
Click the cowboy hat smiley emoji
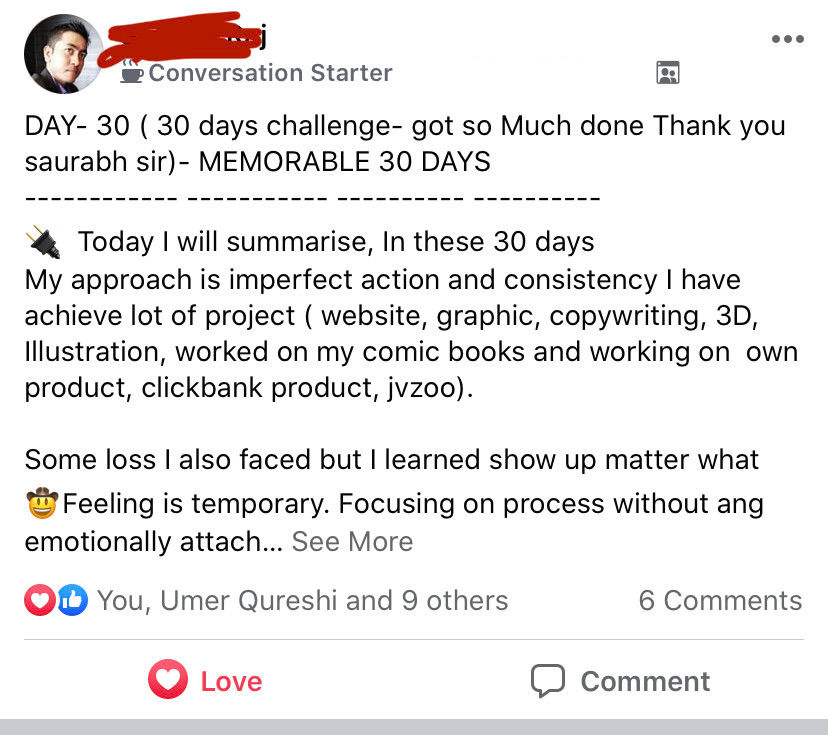coord(42,503)
